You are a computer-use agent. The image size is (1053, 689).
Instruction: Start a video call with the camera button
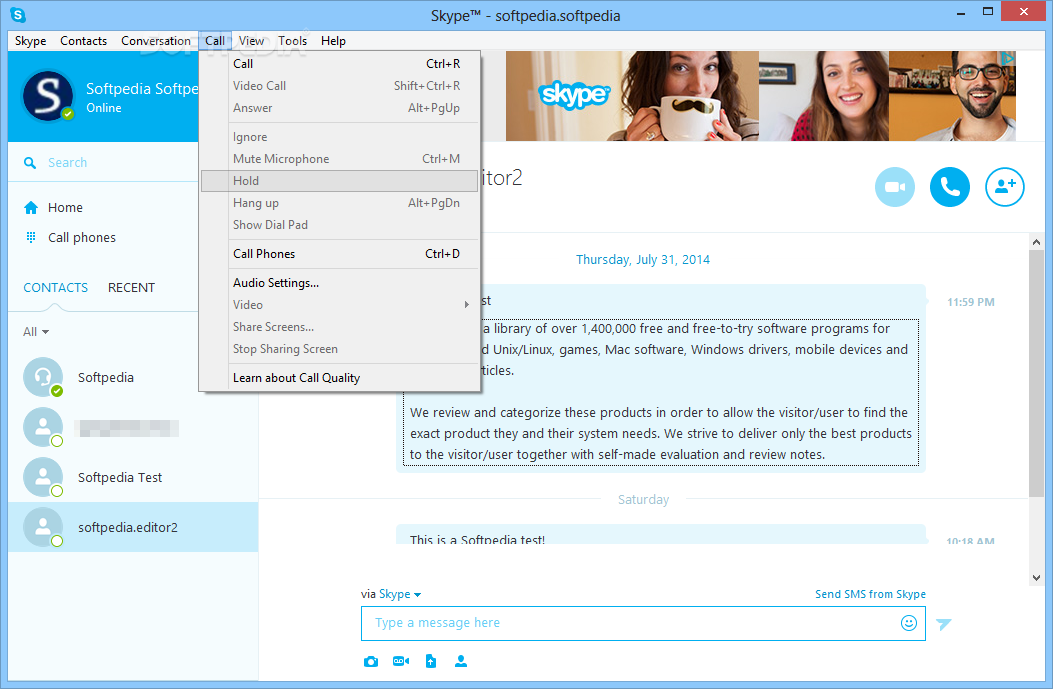coord(895,187)
